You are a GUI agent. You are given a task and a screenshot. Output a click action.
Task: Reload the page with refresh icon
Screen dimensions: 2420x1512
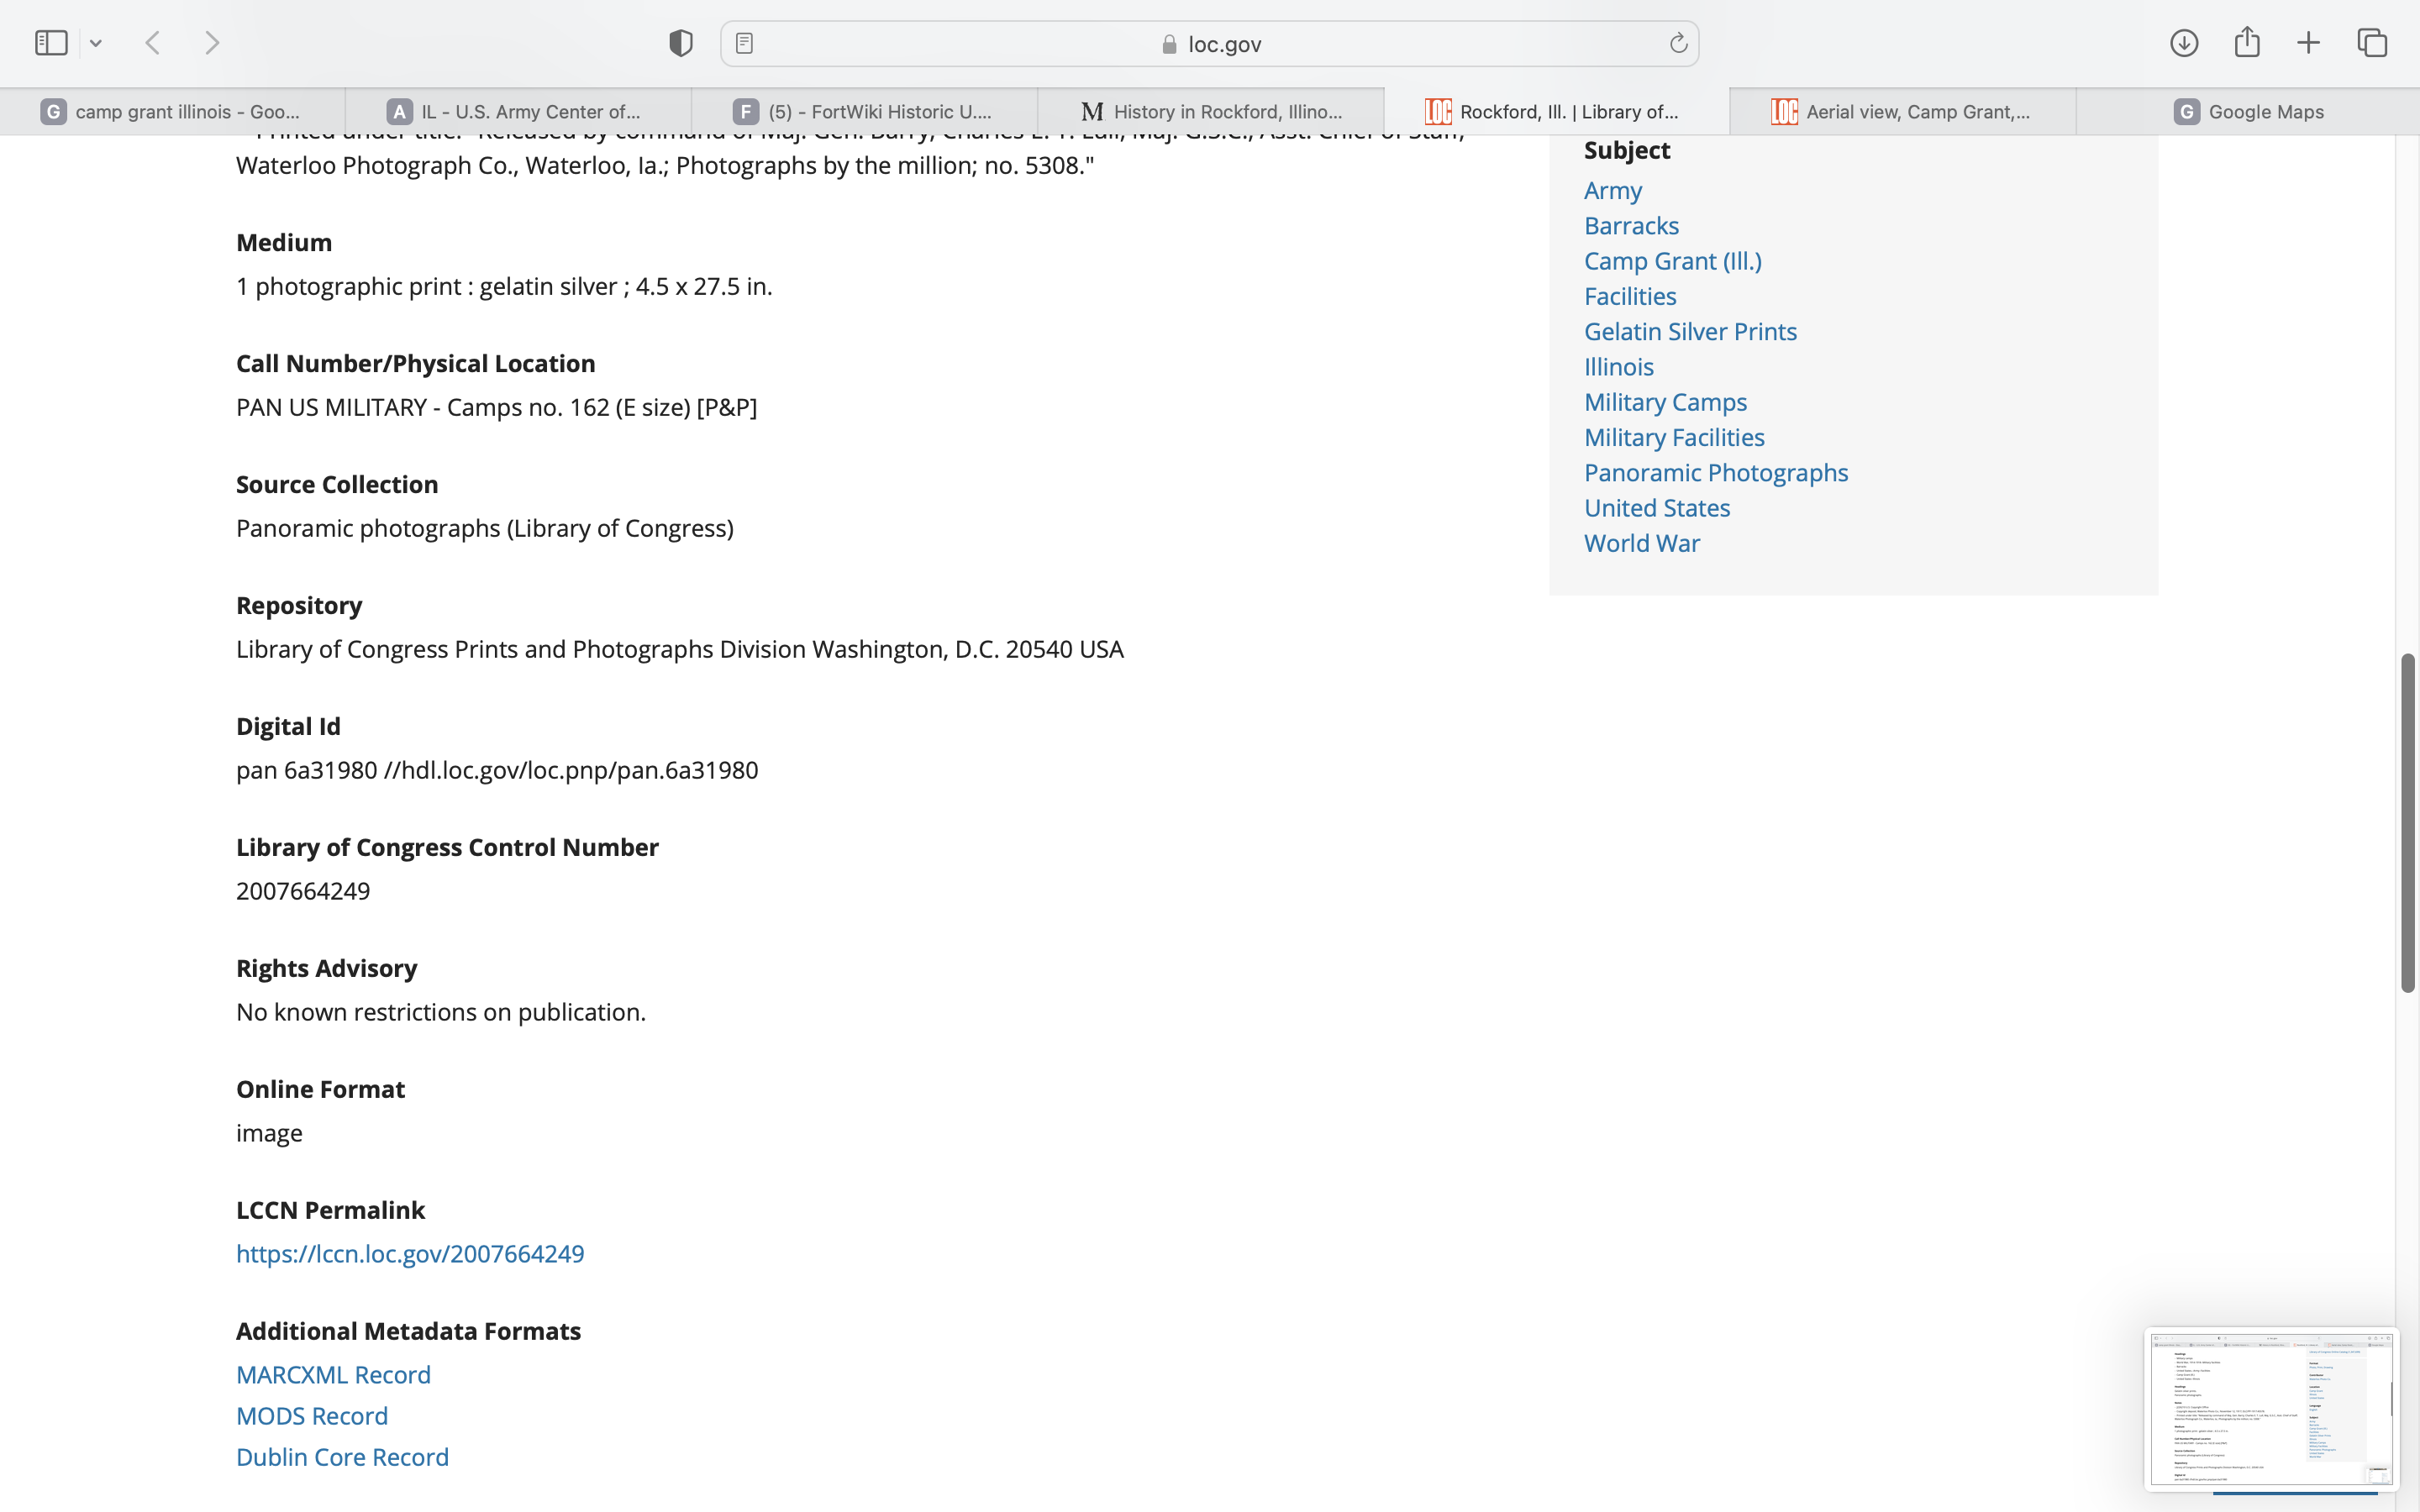(x=1678, y=43)
